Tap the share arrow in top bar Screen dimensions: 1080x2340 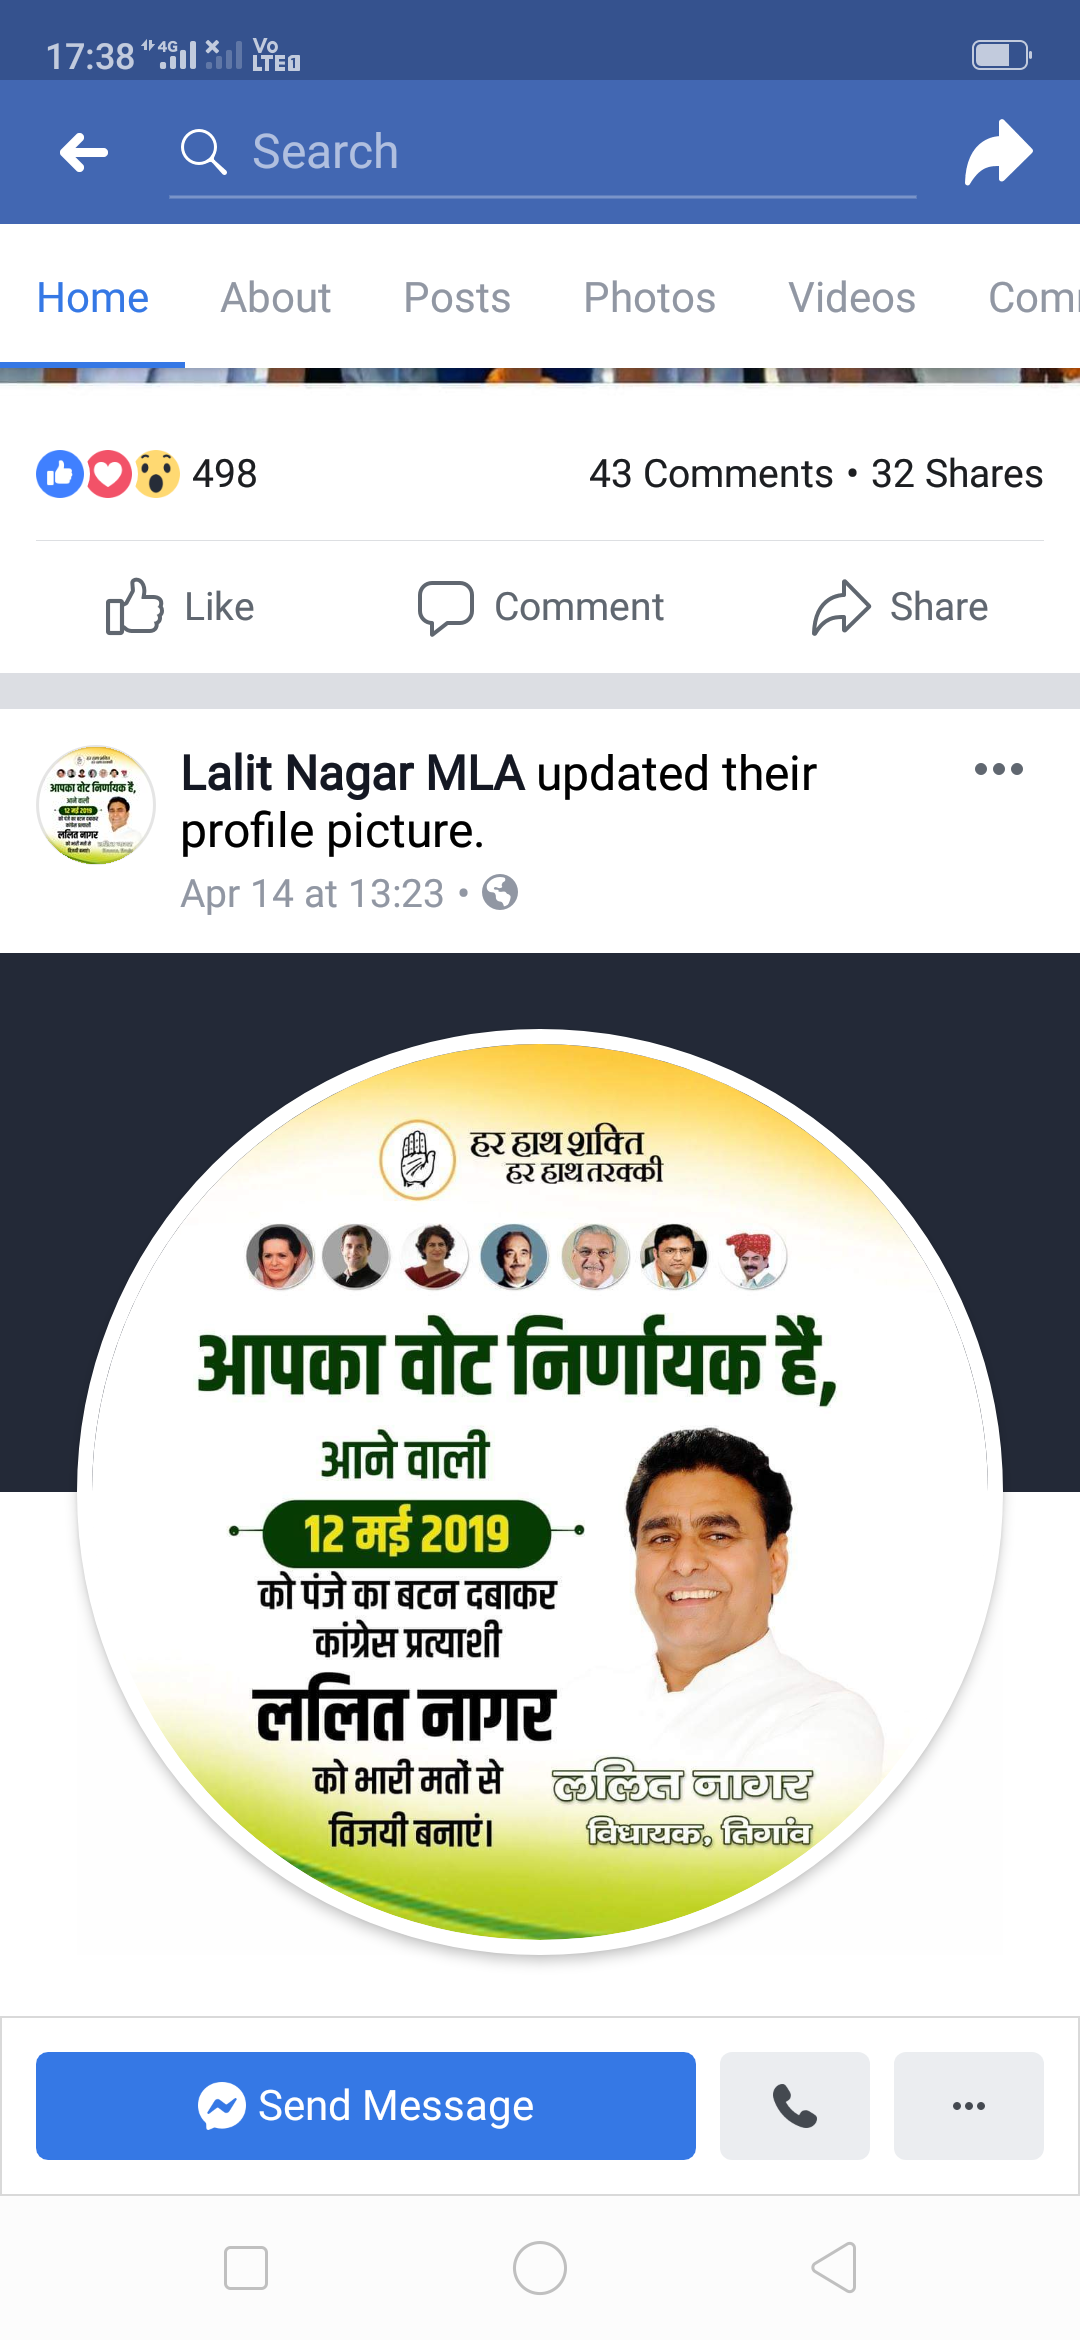click(x=998, y=152)
